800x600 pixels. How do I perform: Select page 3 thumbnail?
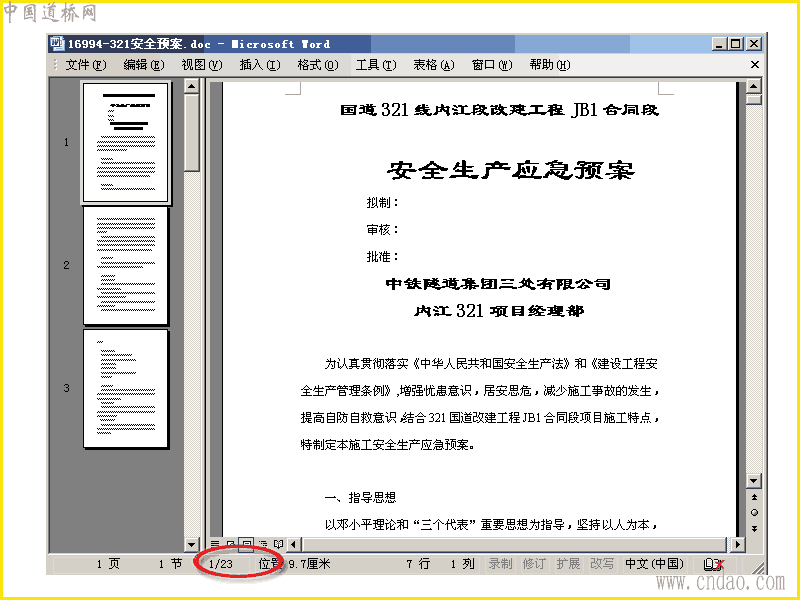pyautogui.click(x=126, y=389)
